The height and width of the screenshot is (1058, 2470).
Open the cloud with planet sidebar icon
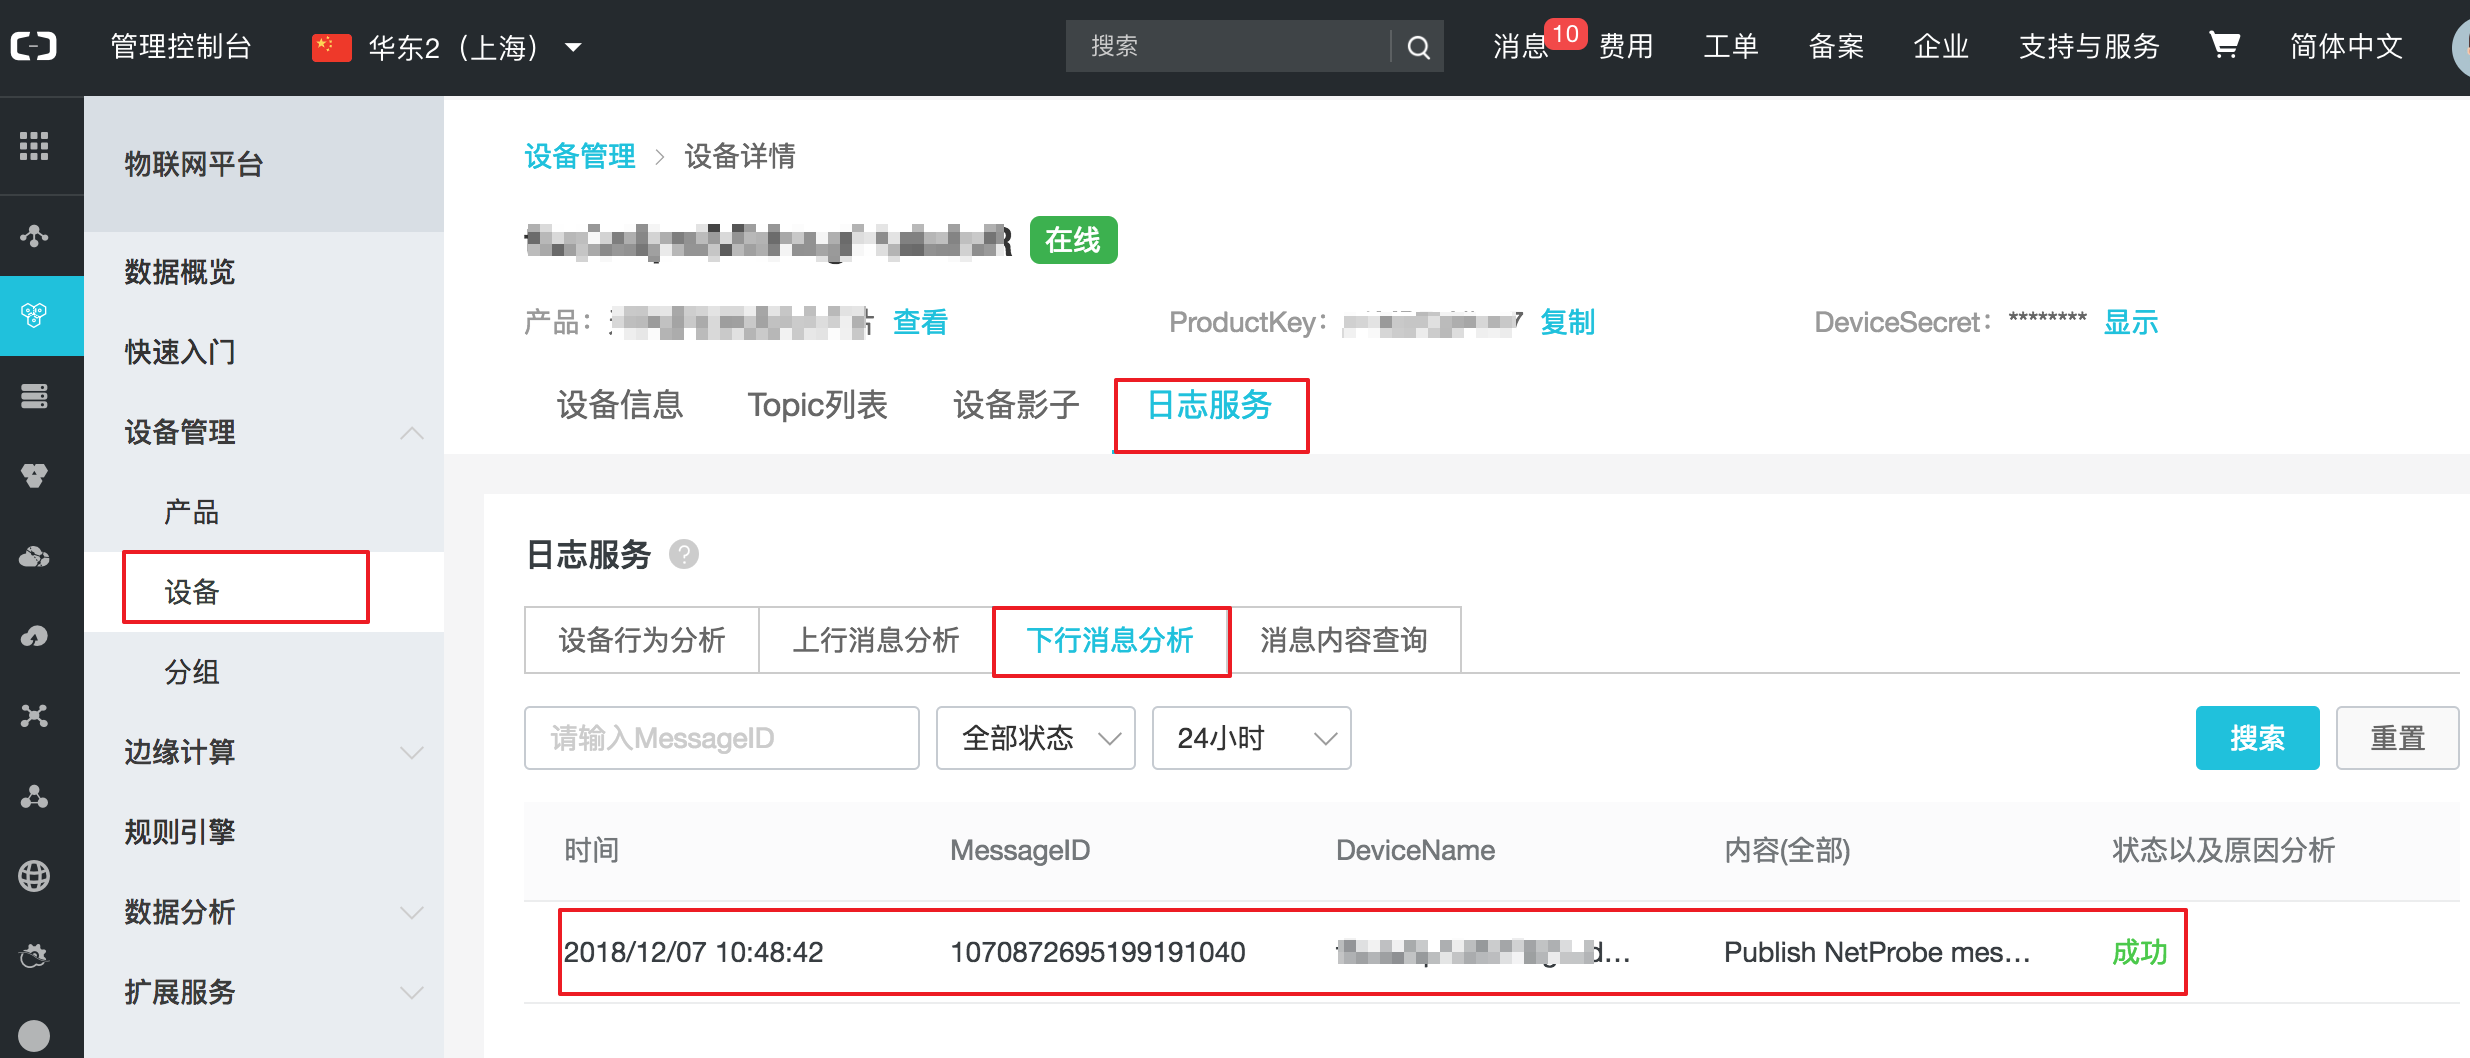(34, 556)
